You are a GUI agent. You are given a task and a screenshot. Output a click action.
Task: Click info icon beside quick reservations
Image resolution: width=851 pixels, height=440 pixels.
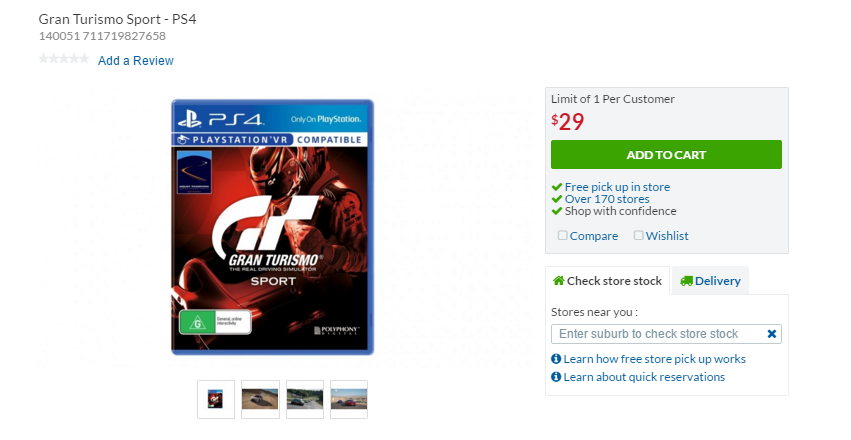coord(556,377)
